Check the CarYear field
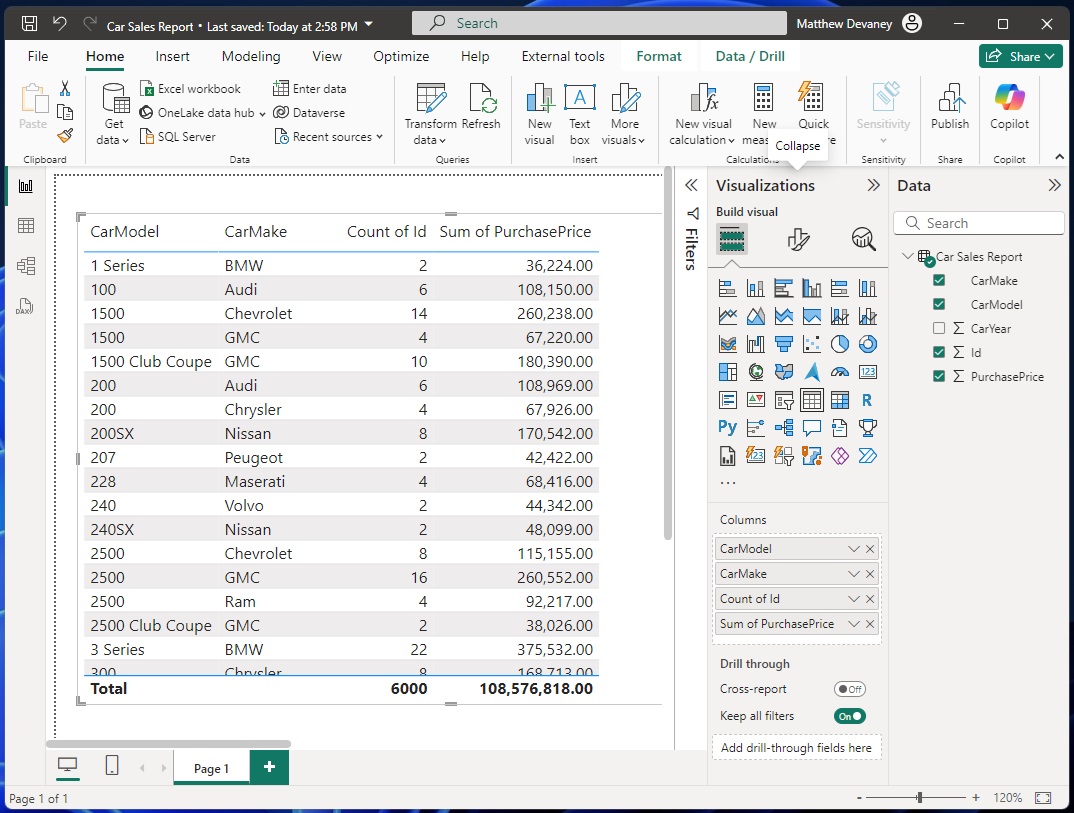1074x813 pixels. click(937, 328)
